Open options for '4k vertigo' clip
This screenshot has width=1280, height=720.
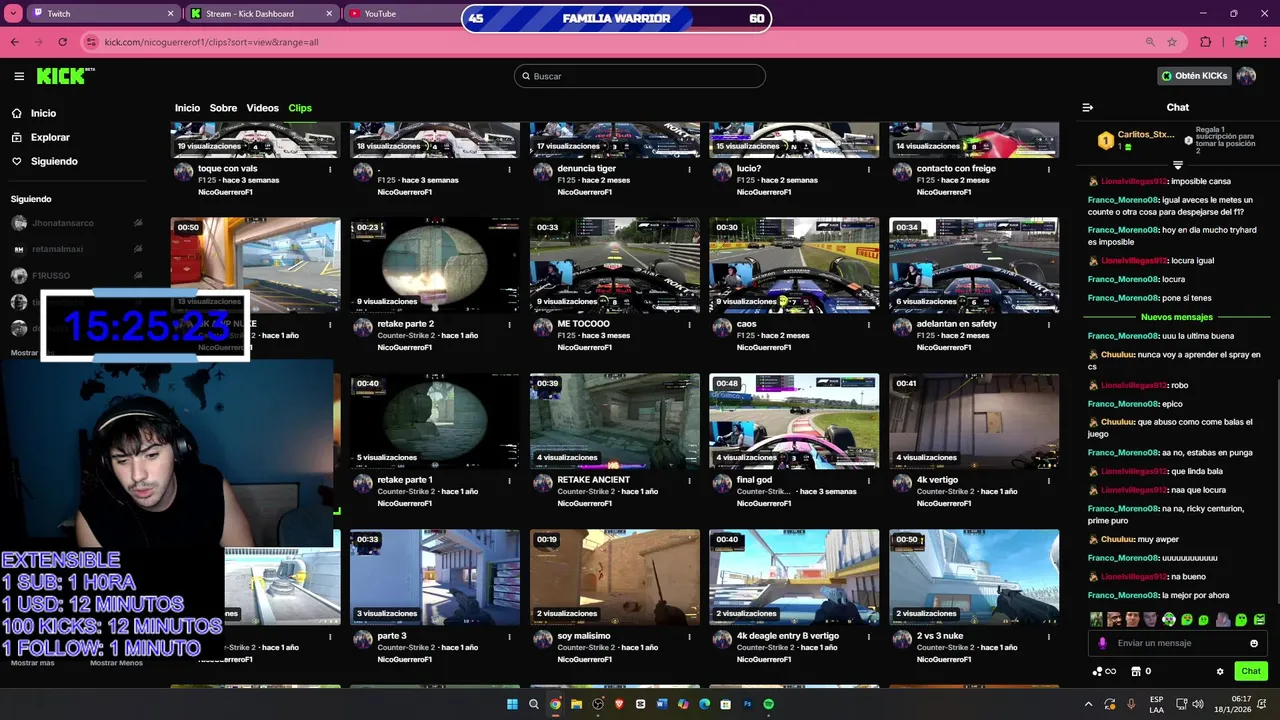1050,481
